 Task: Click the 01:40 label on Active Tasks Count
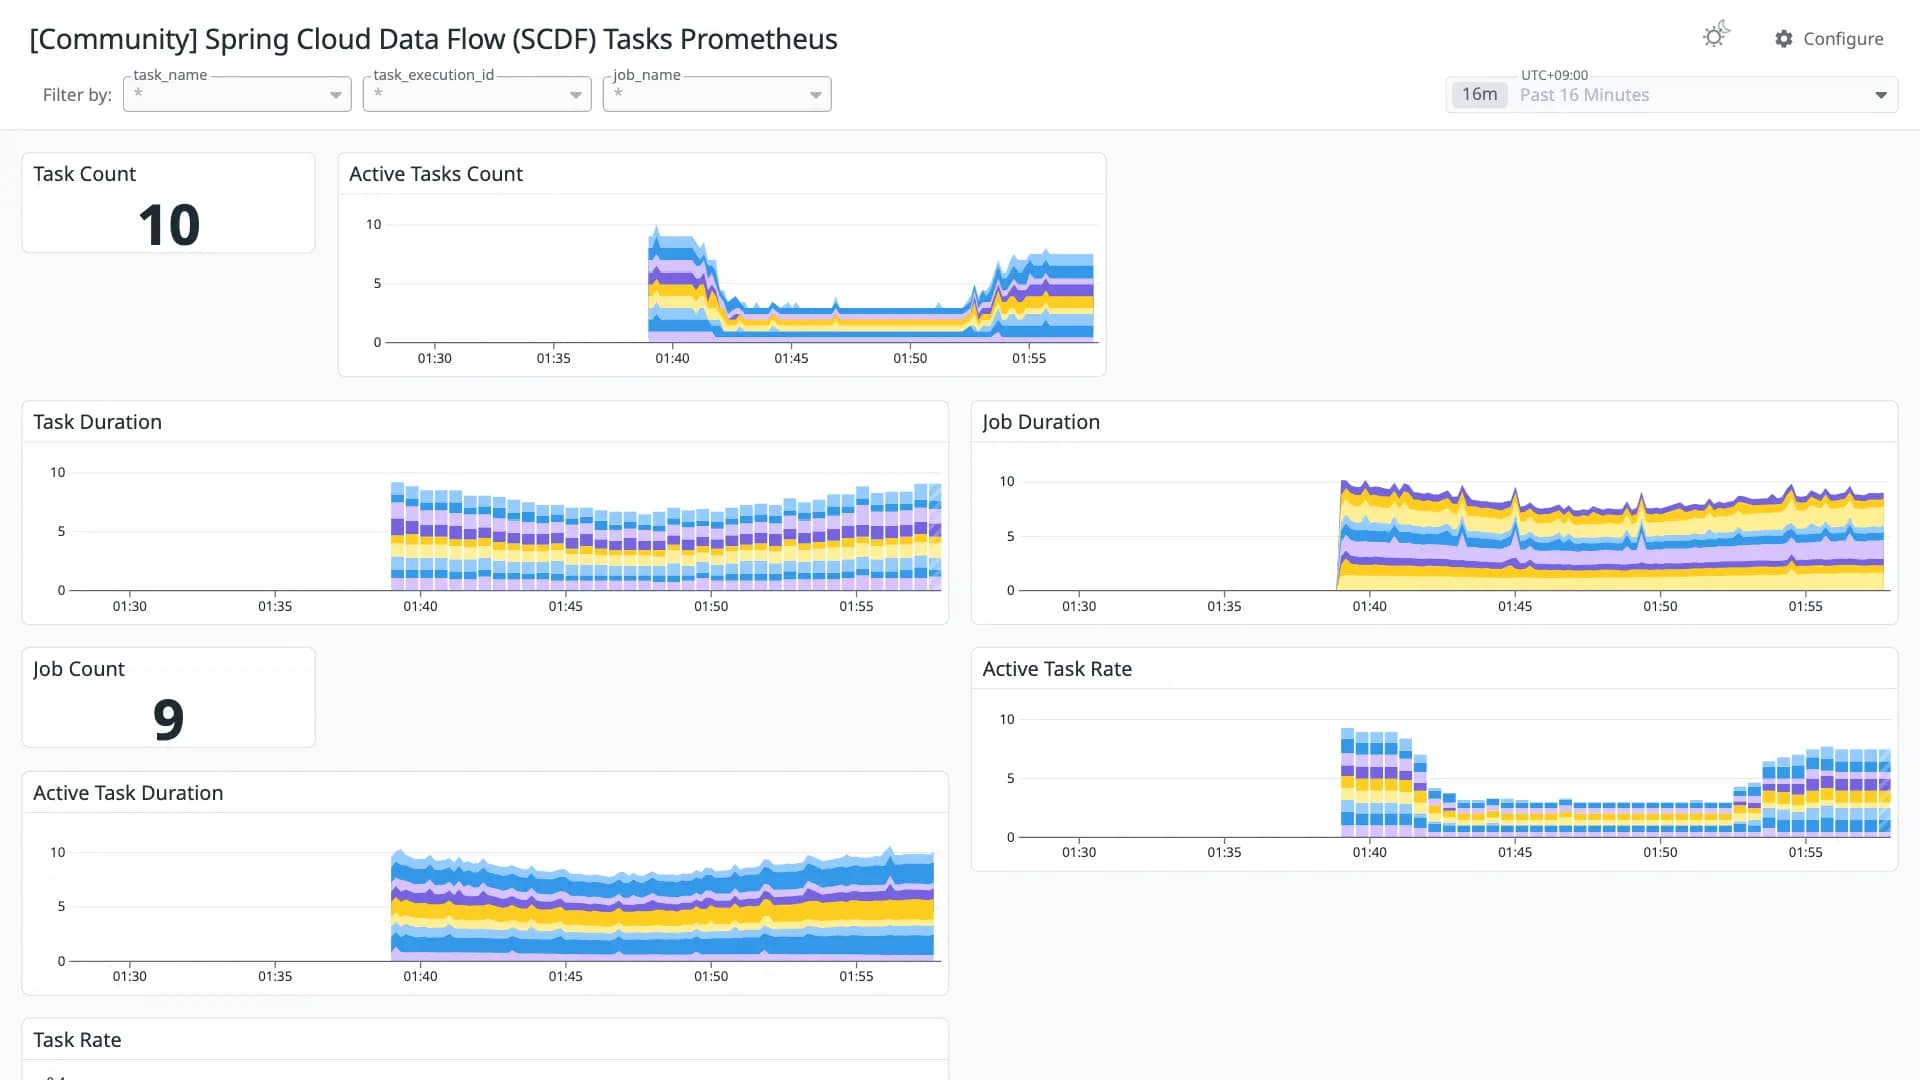point(672,358)
